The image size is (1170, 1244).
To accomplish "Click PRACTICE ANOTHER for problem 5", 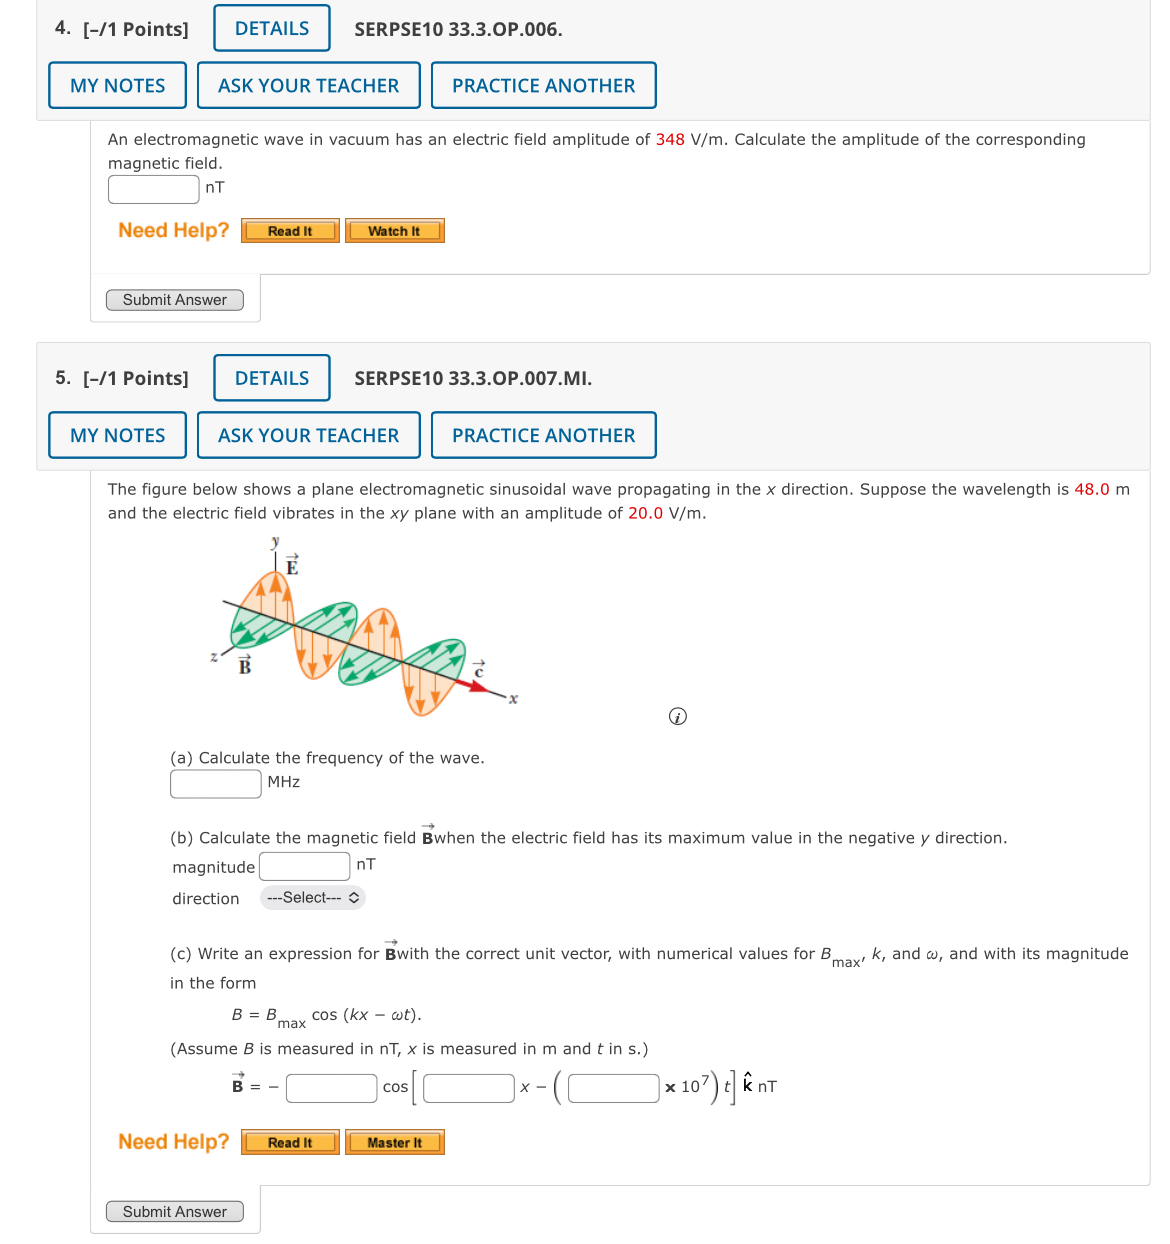I will point(543,435).
